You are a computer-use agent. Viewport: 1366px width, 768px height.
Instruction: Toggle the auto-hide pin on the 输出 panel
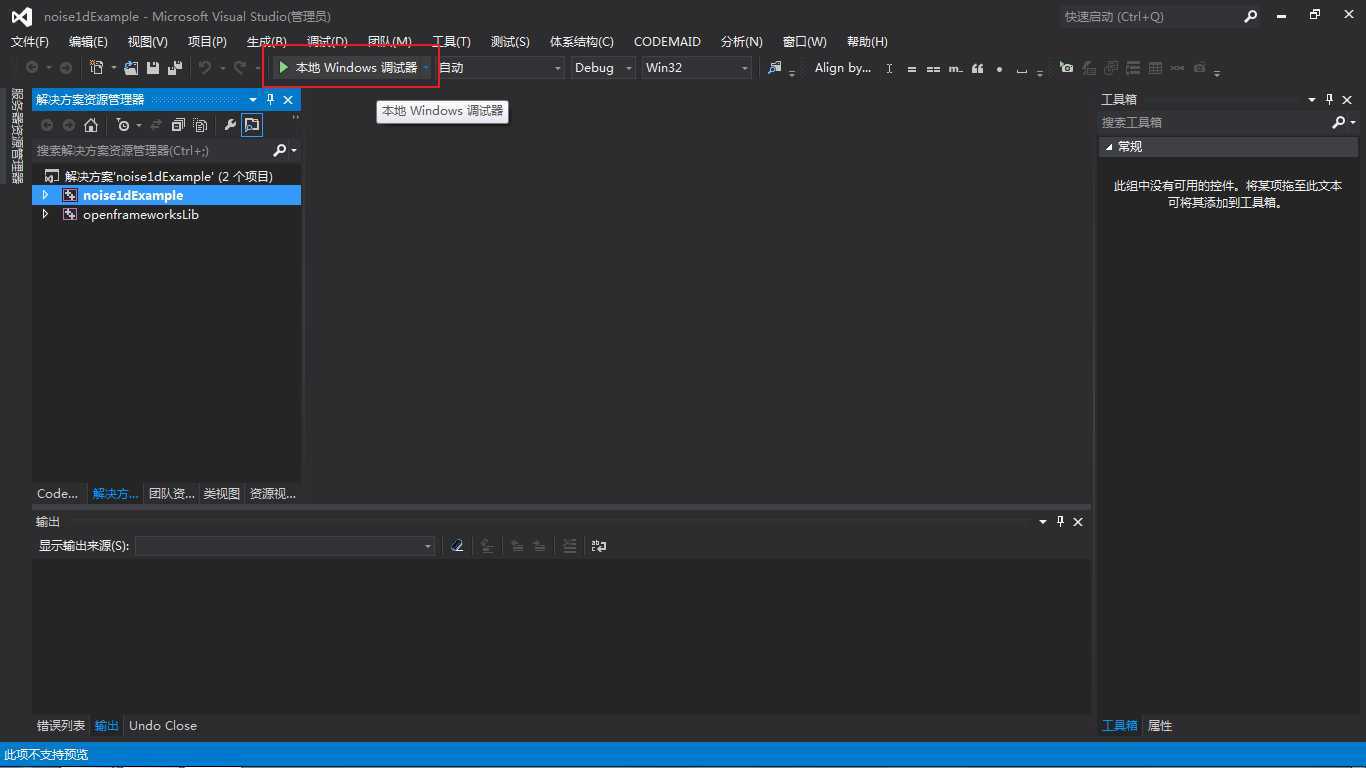[1061, 521]
